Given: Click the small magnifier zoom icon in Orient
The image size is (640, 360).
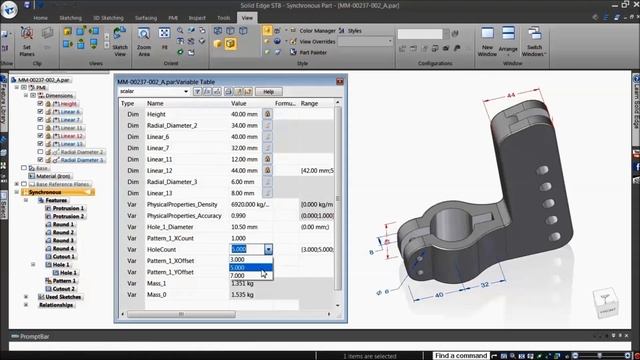Looking at the screenshot, I should point(180,31).
